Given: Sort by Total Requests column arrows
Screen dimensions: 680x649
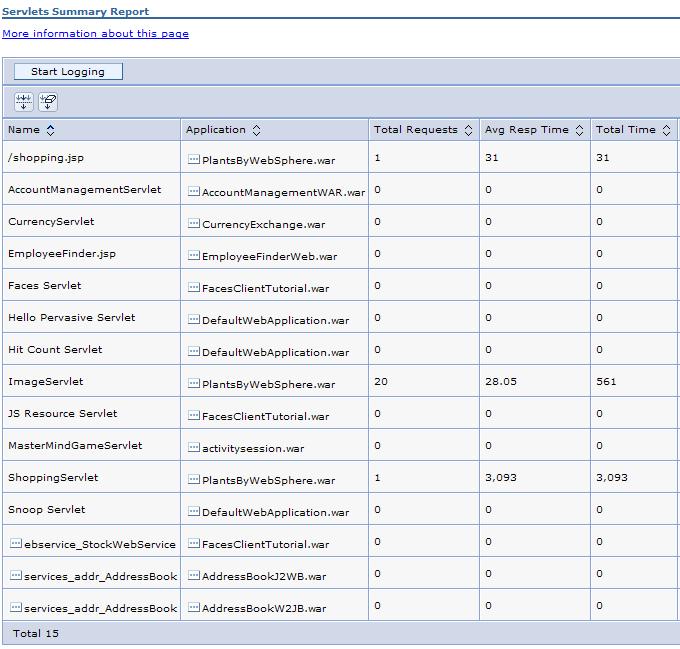Looking at the screenshot, I should coord(468,130).
